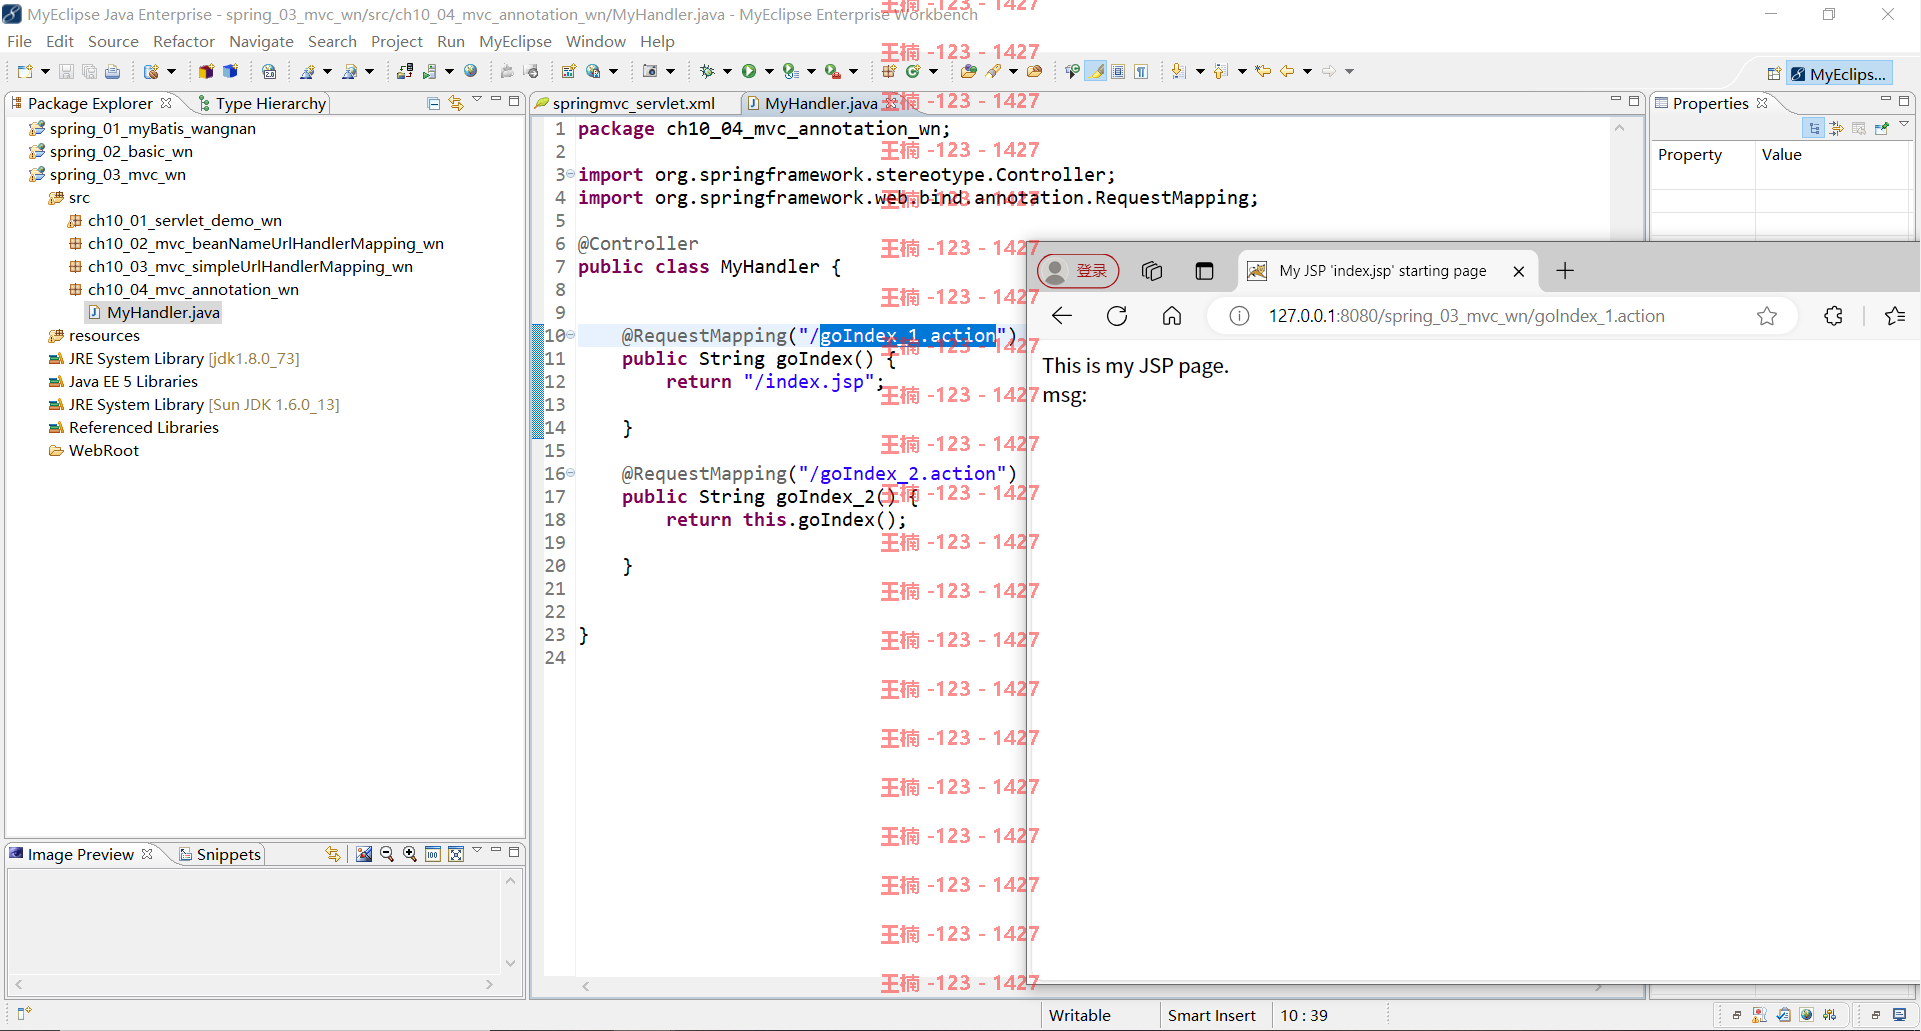Image resolution: width=1921 pixels, height=1031 pixels.
Task: Click the Print toolbar icon
Action: [x=113, y=71]
